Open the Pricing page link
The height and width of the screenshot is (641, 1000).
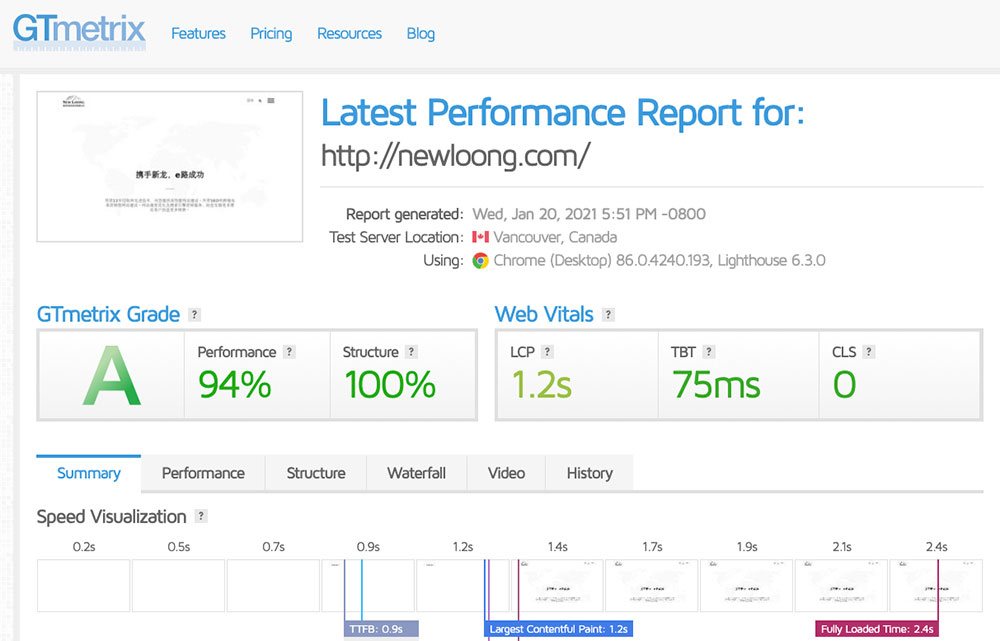[x=271, y=34]
